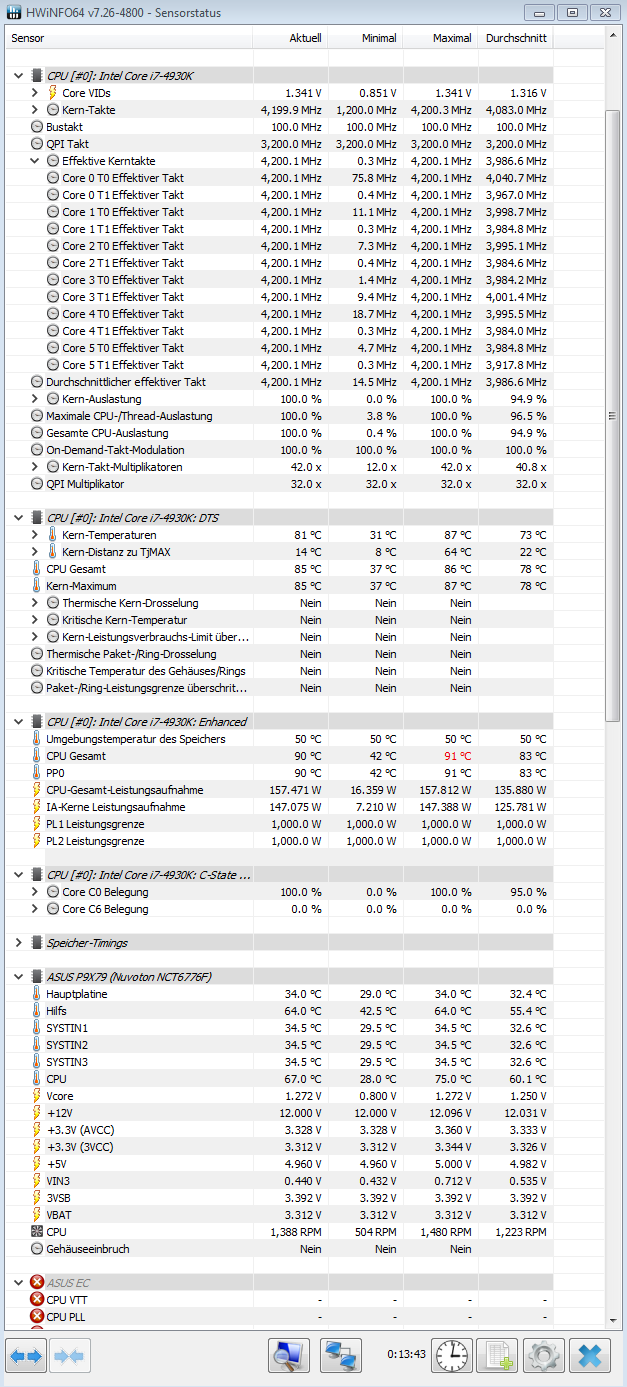Select Maximale CPU-/Thread-Auslastung row
This screenshot has width=627, height=1387.
[279, 416]
